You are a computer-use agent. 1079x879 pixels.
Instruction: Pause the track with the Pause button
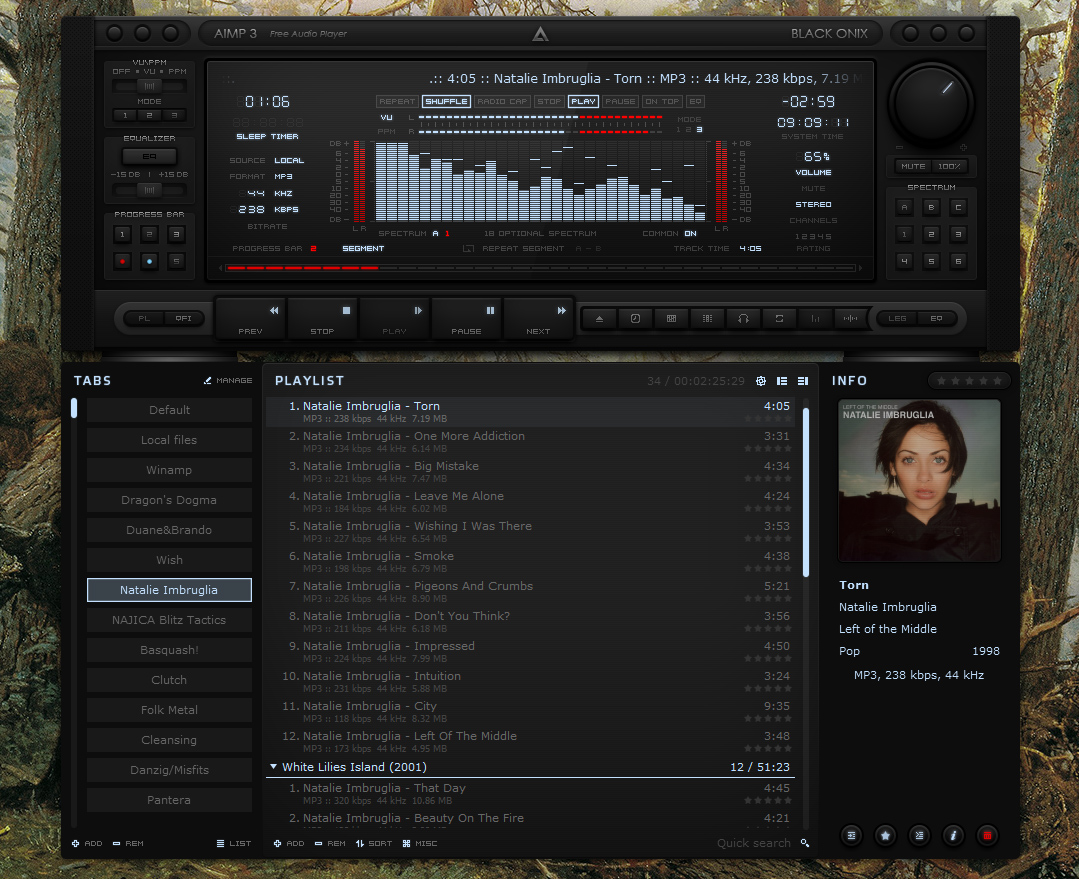tap(467, 319)
